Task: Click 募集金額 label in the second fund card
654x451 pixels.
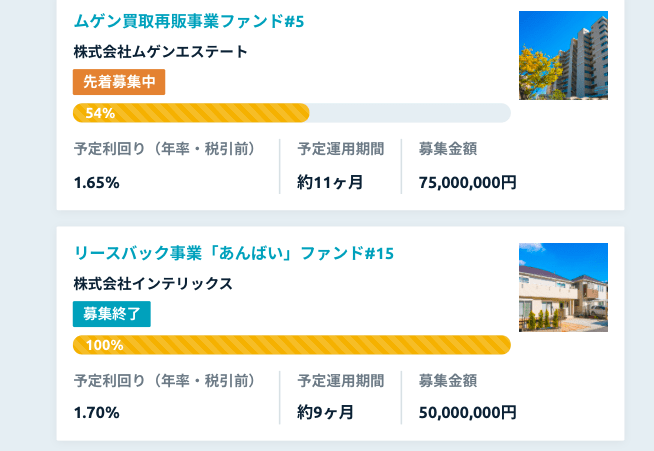Action: 448,381
